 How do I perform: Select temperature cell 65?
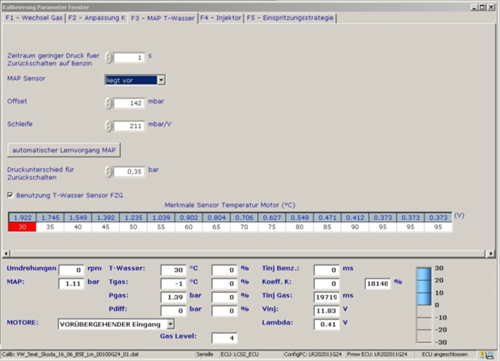[x=216, y=227]
